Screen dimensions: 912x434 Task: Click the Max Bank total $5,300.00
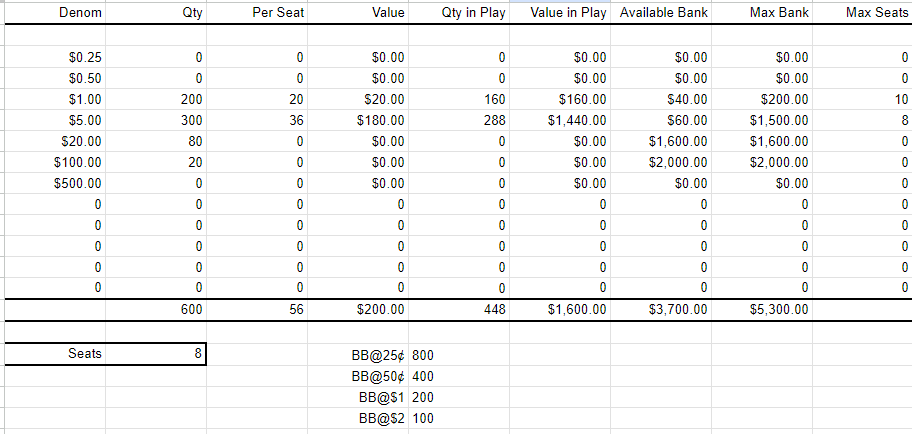pyautogui.click(x=763, y=310)
